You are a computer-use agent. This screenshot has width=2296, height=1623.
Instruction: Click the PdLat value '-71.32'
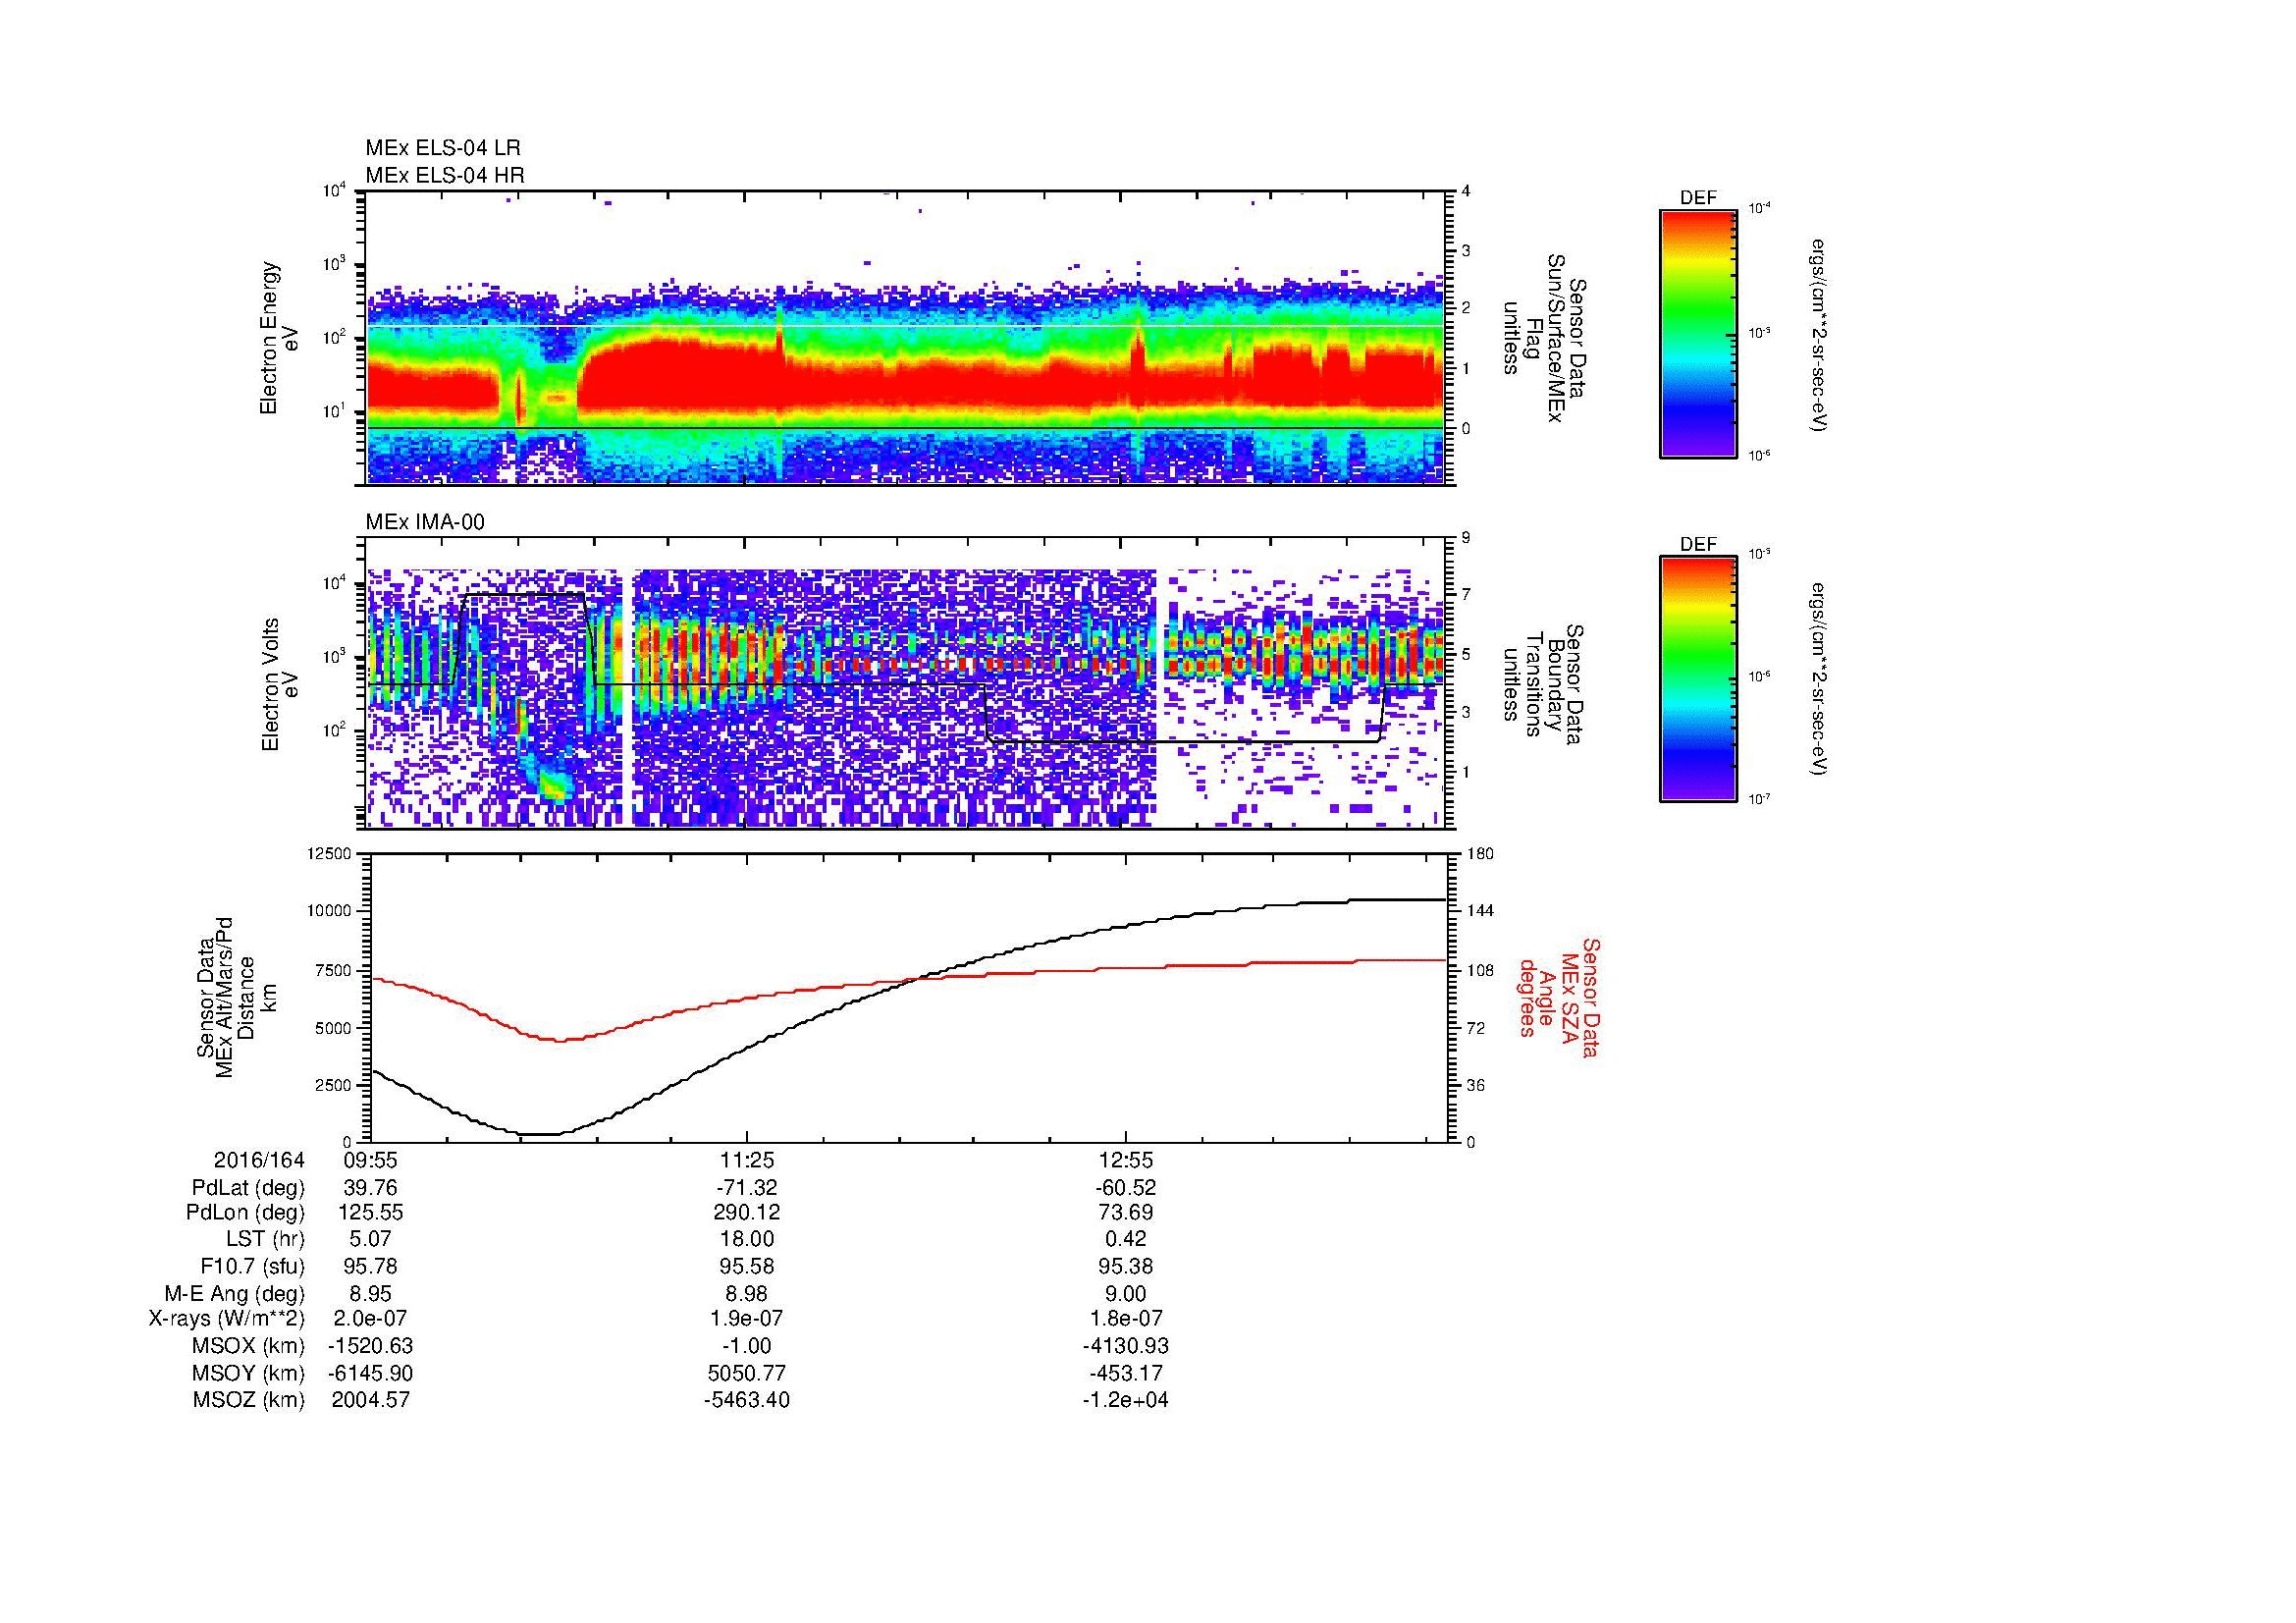[x=747, y=1188]
